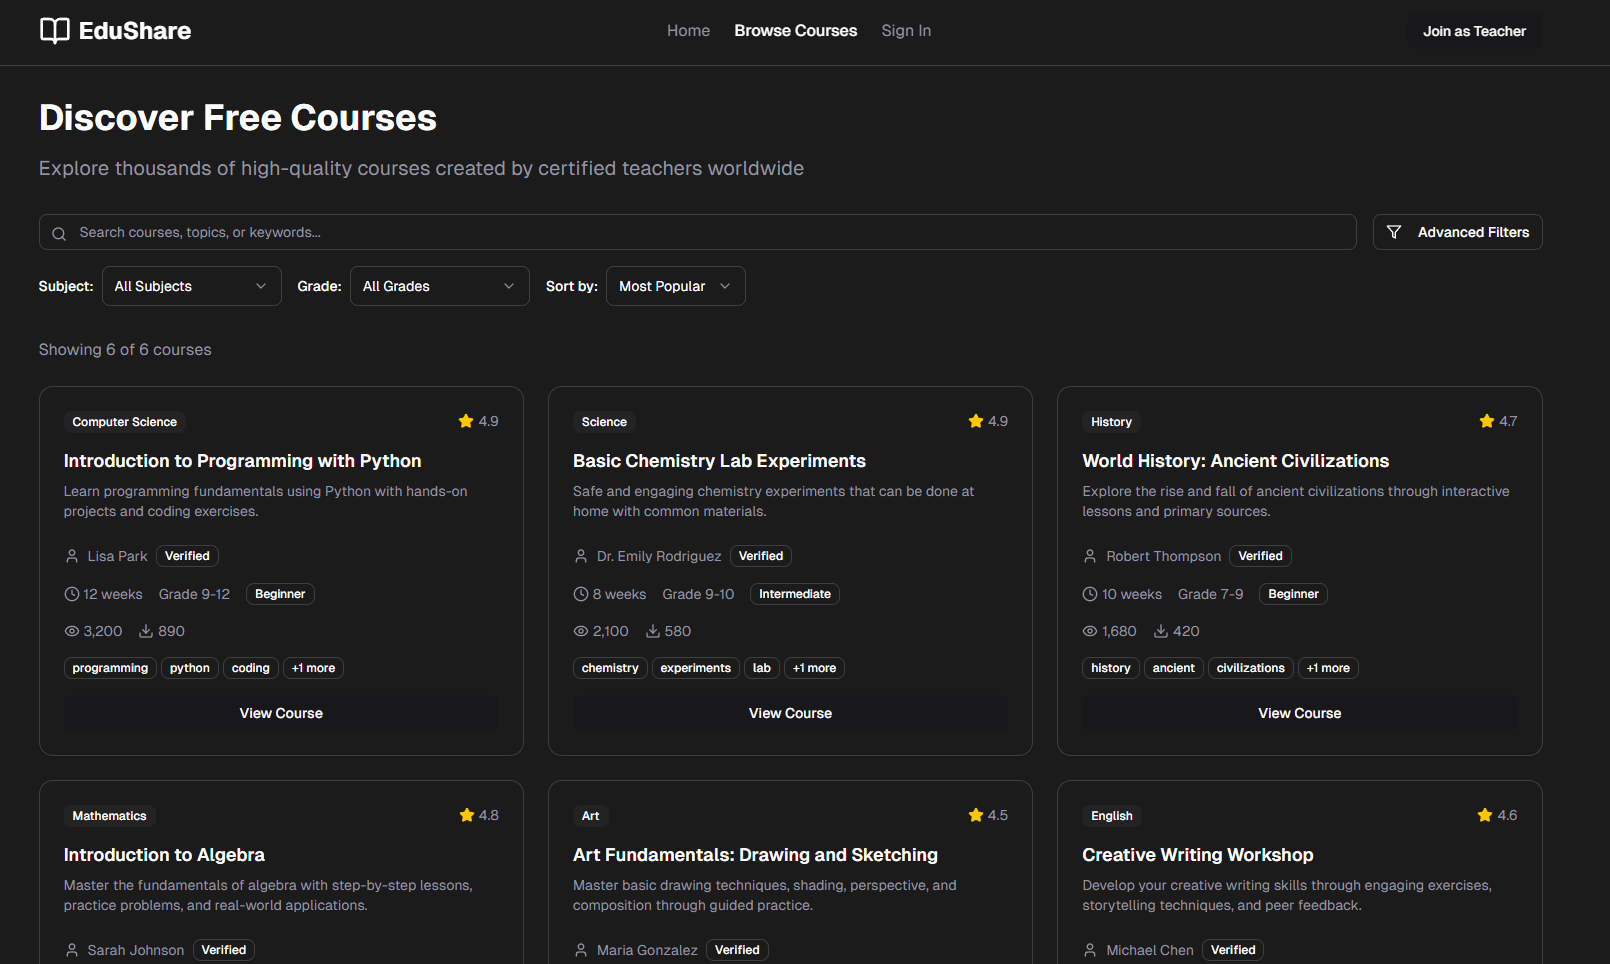View Course for Basic Chemistry Lab Experiments
Image resolution: width=1610 pixels, height=964 pixels.
tap(790, 713)
